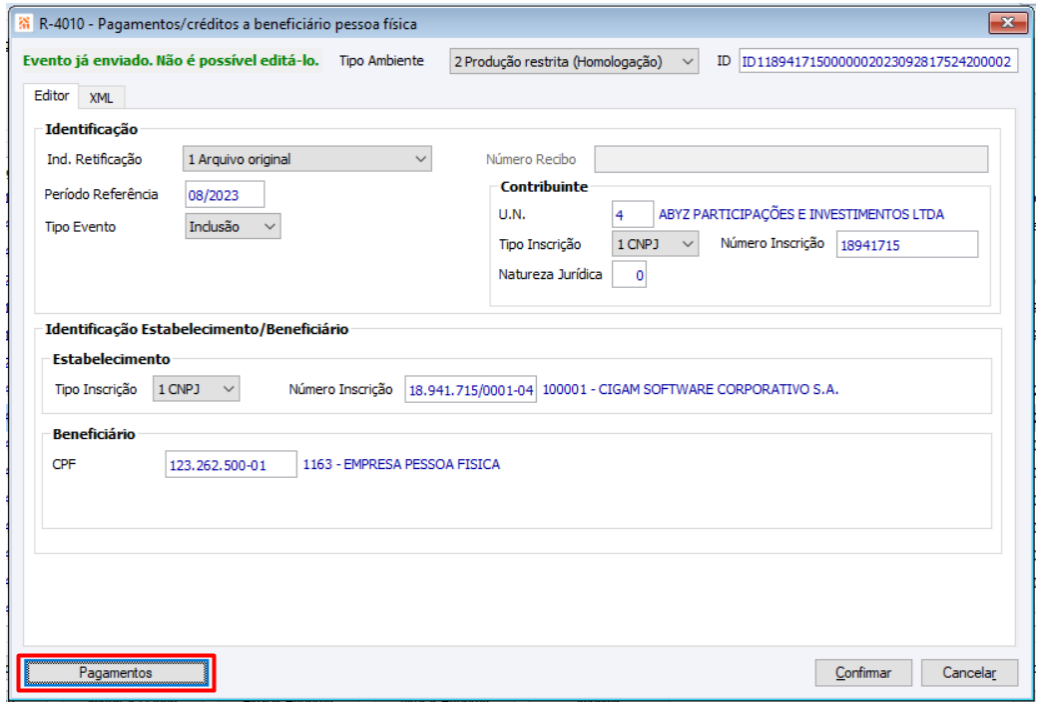Screen dimensions: 1042x711
Task: Open the Tipo Ambiente dropdown
Action: coord(573,61)
